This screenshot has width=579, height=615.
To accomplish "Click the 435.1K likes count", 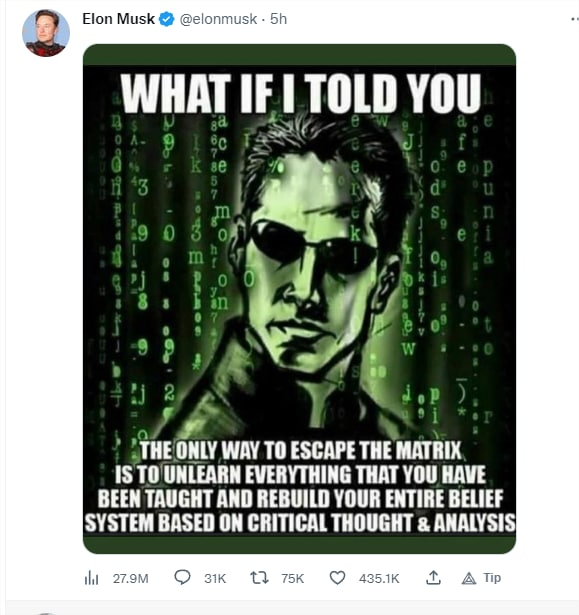I will (379, 579).
